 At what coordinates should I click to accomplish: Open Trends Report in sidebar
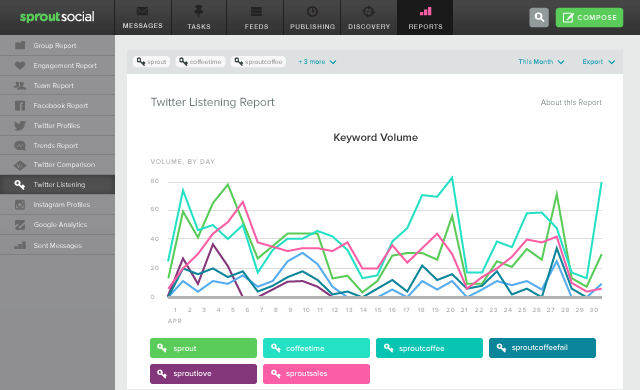click(57, 145)
